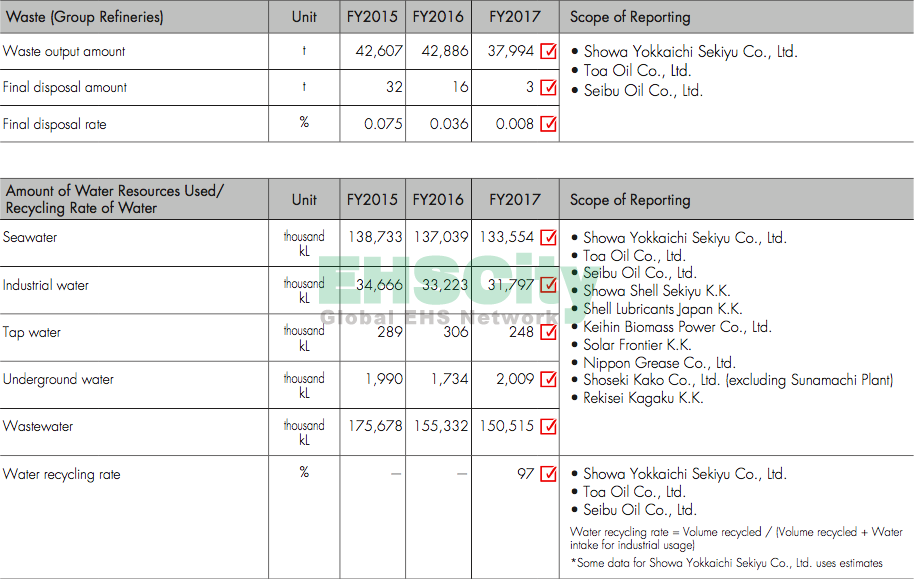
Task: Click the "Seawater" row label
Action: tap(30, 238)
